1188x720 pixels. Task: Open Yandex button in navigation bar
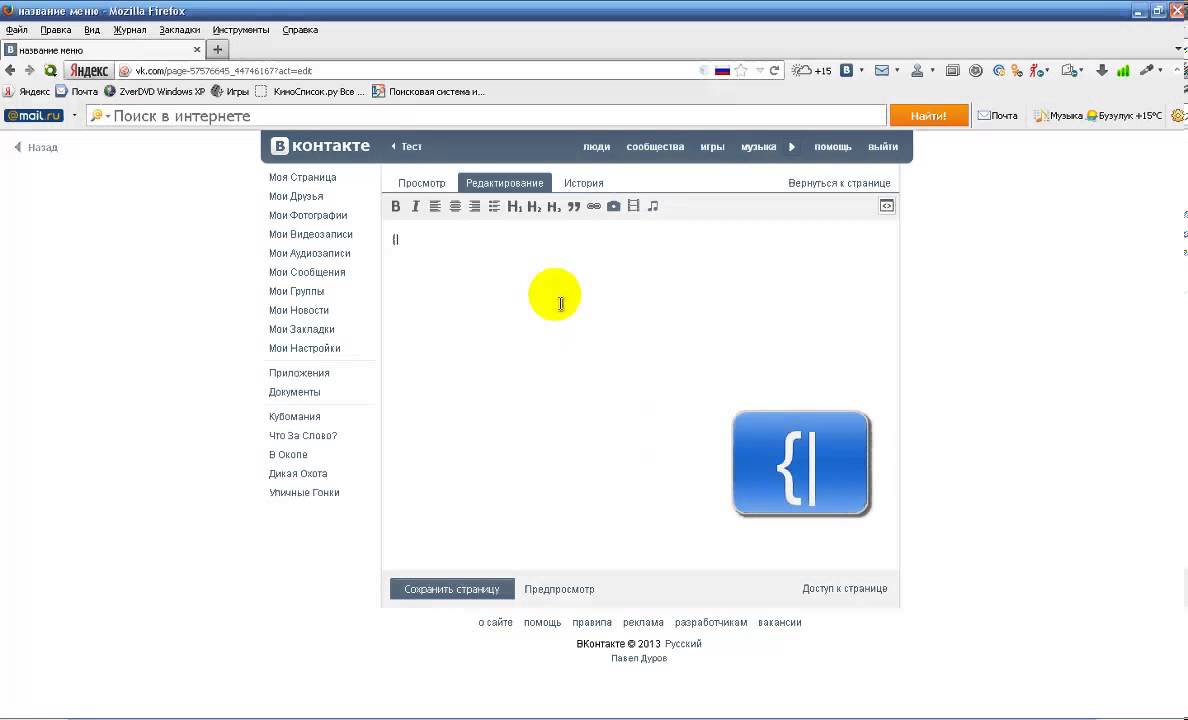pyautogui.click(x=89, y=70)
